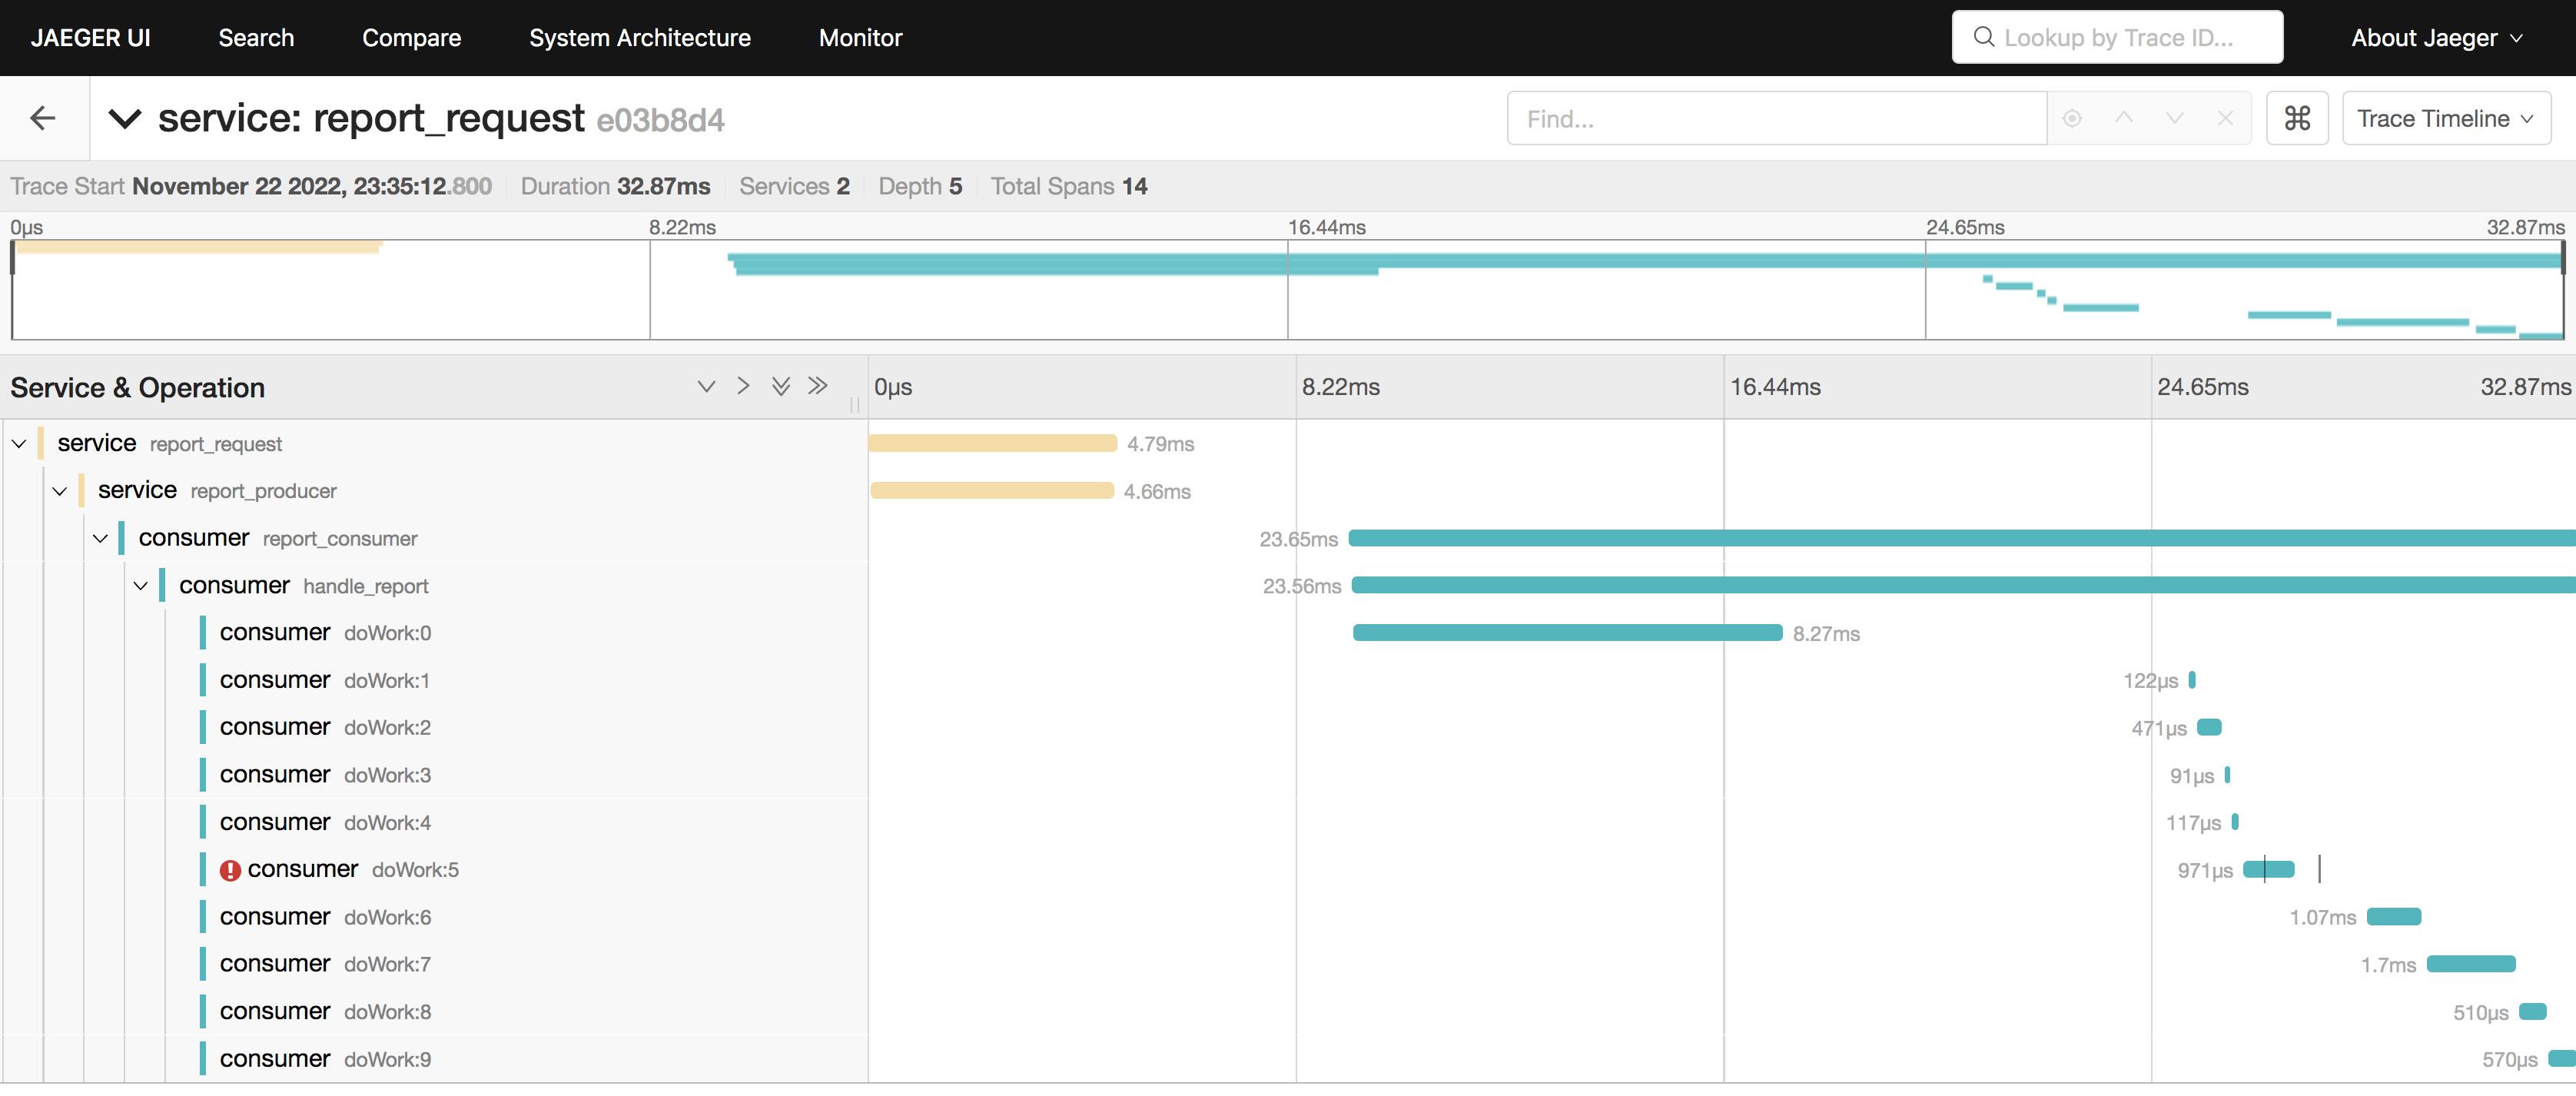
Task: Click the back arrow icon
Action: click(43, 119)
